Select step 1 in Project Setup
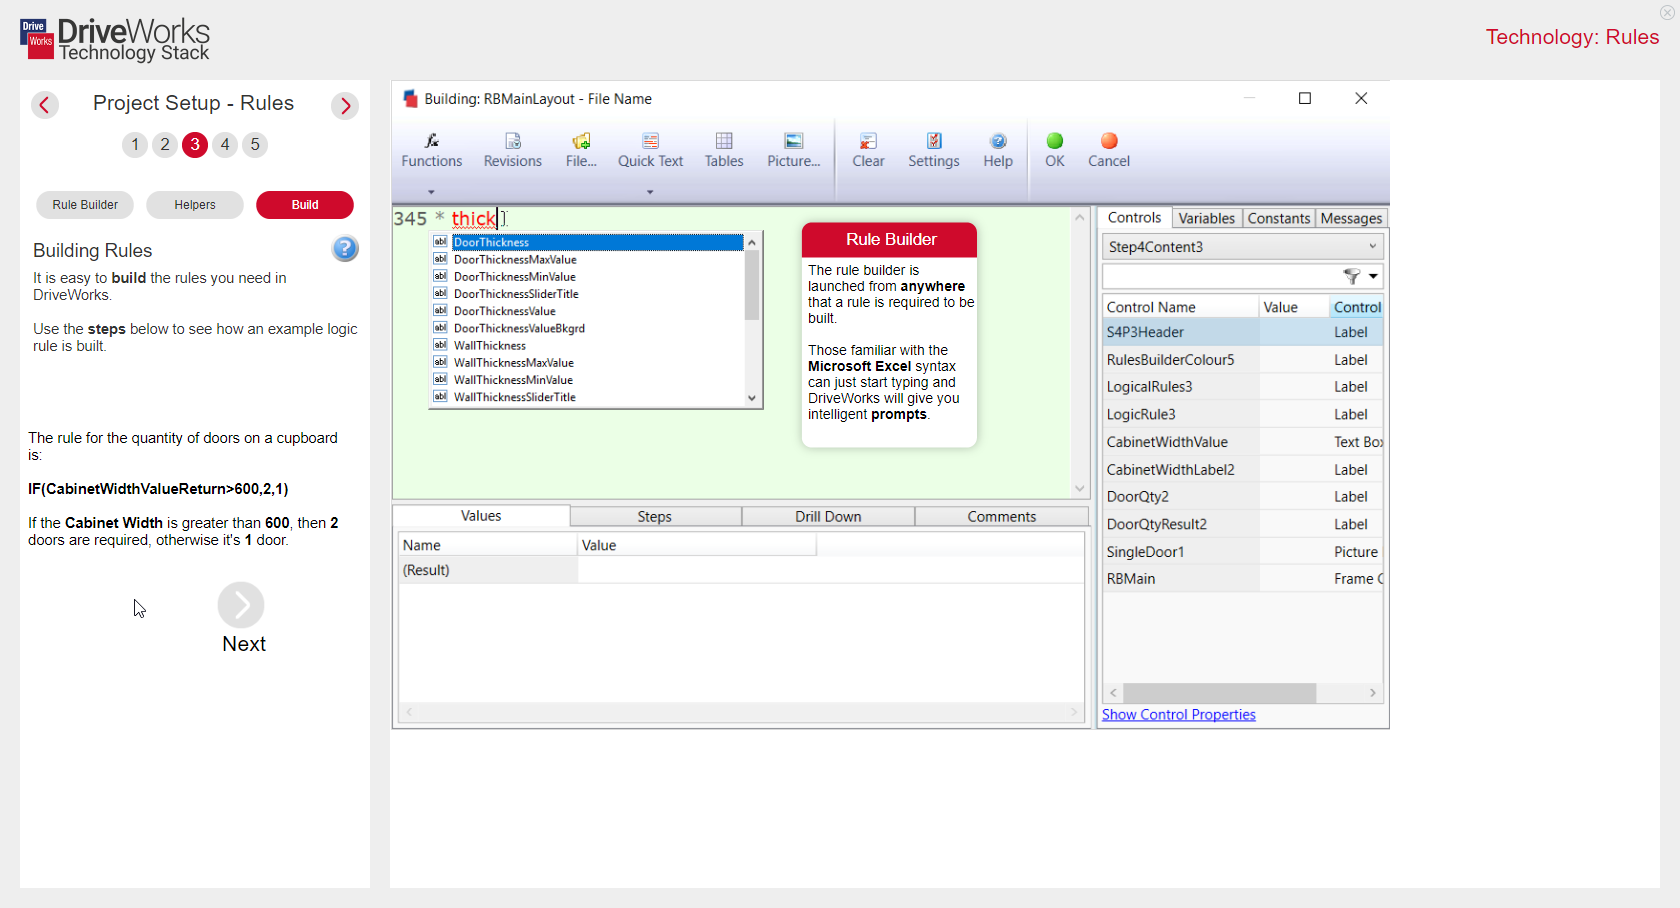Viewport: 1680px width, 908px height. coord(135,145)
